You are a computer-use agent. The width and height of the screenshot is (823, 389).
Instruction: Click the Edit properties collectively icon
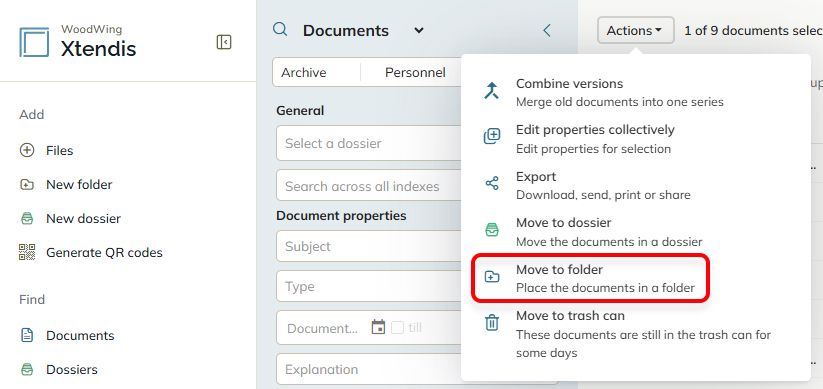point(491,137)
